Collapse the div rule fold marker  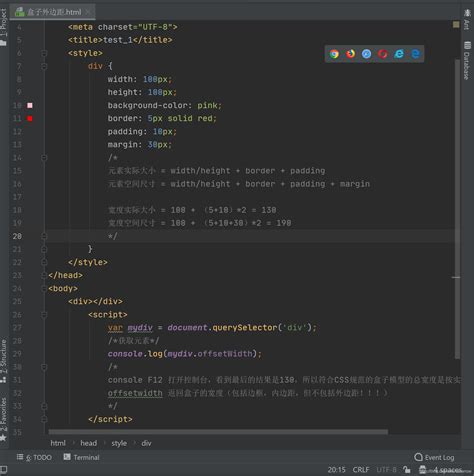[44, 66]
